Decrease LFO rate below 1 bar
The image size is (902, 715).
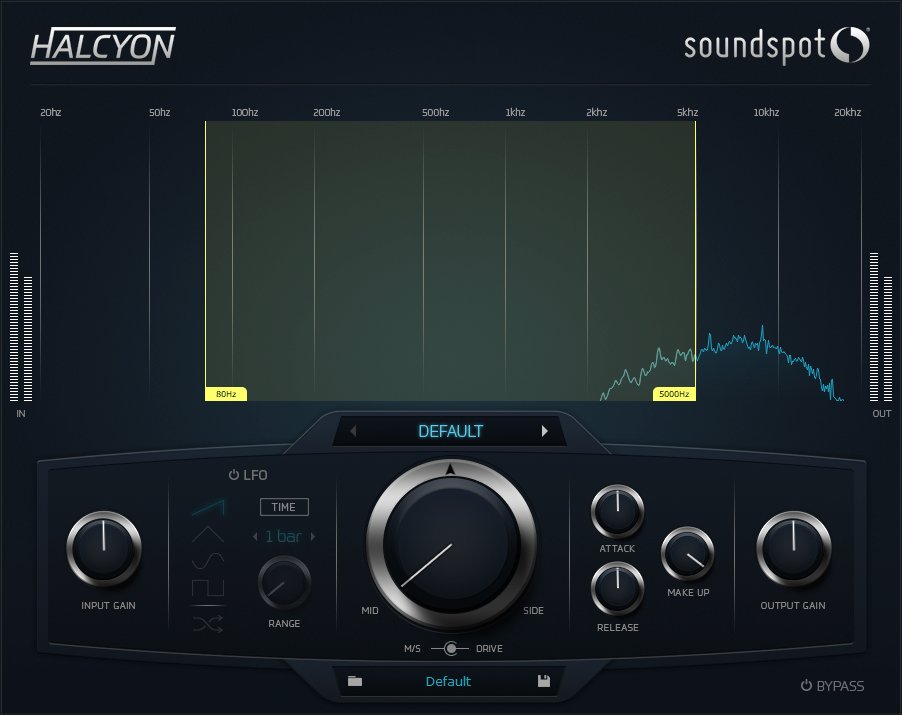(255, 537)
